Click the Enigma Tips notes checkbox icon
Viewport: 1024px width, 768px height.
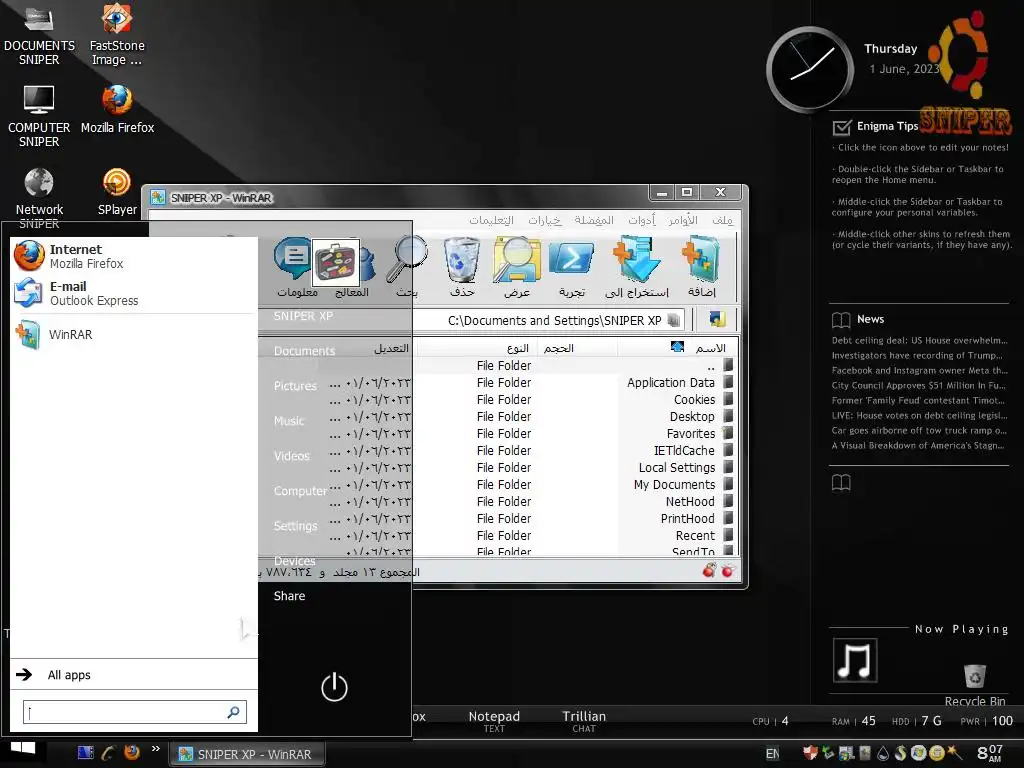tap(842, 127)
